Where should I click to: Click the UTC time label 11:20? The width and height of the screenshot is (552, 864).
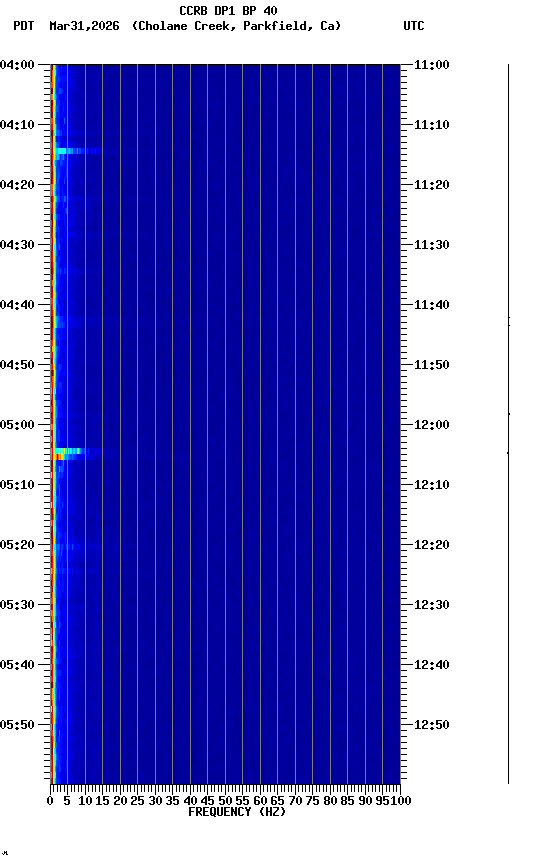[431, 186]
